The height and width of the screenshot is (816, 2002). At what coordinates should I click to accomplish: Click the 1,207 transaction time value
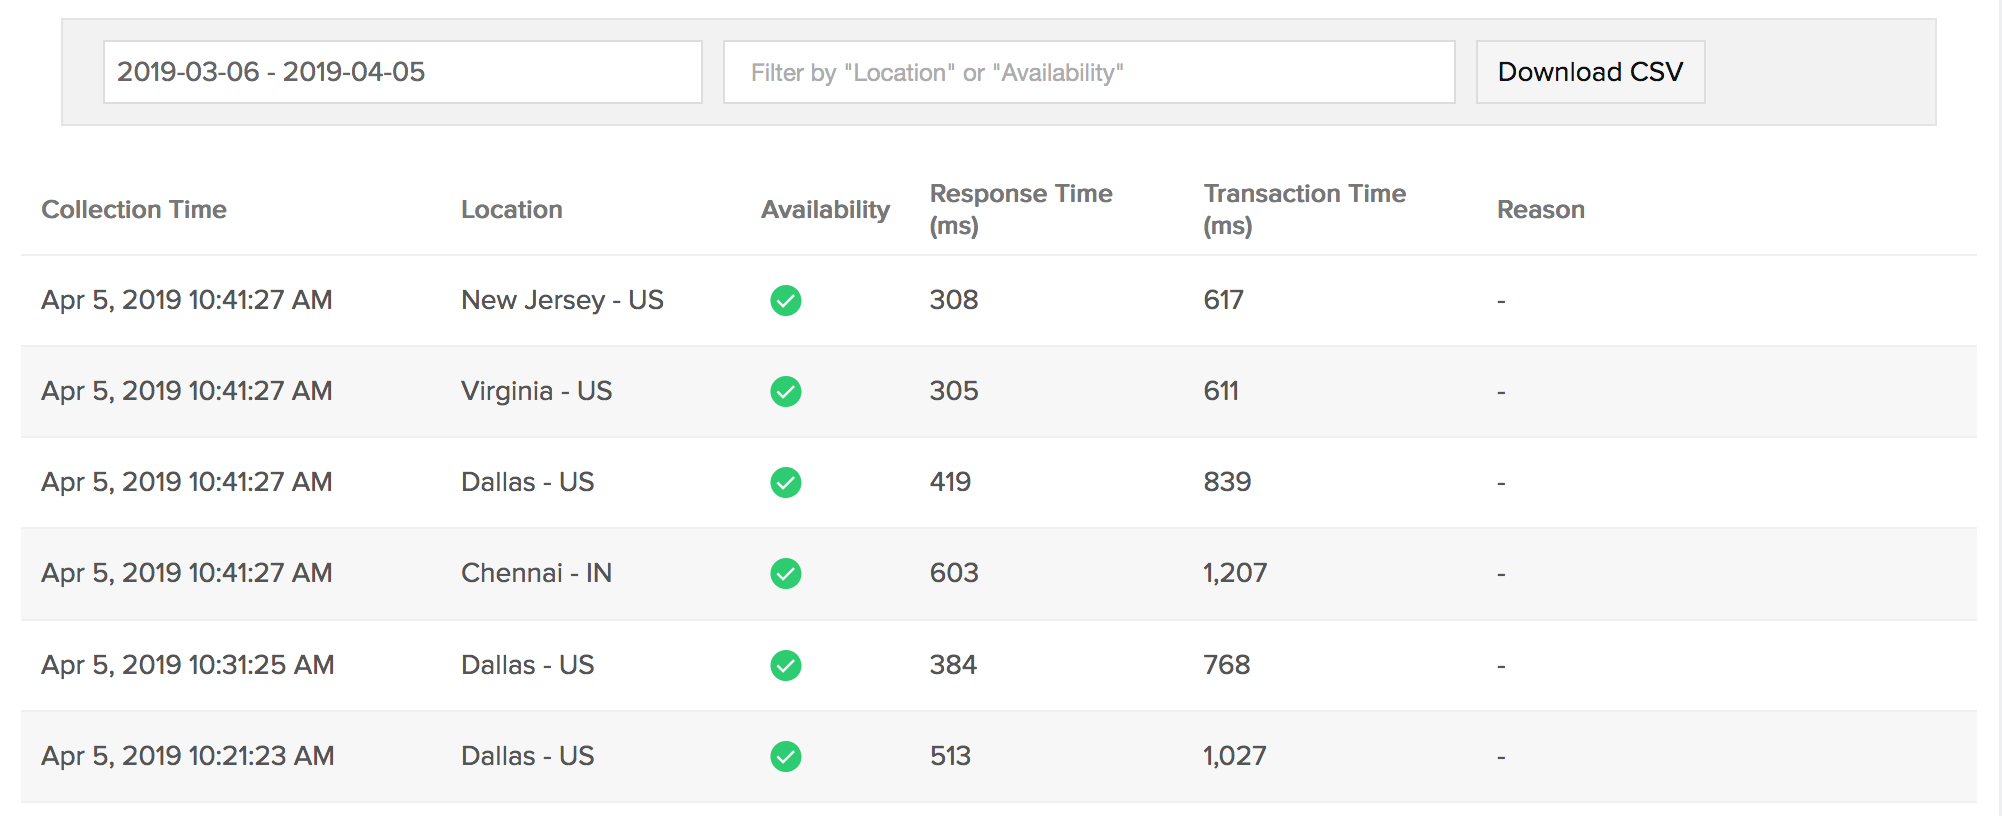pos(1234,573)
